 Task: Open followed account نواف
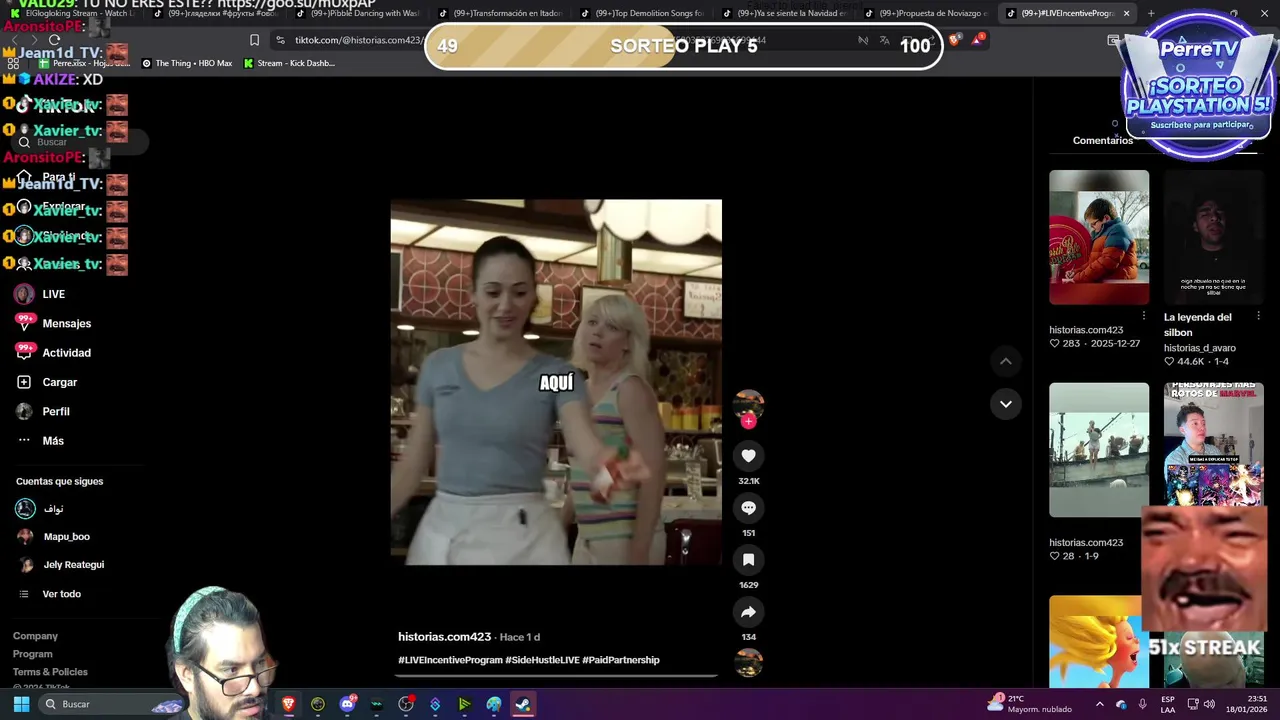(x=53, y=509)
